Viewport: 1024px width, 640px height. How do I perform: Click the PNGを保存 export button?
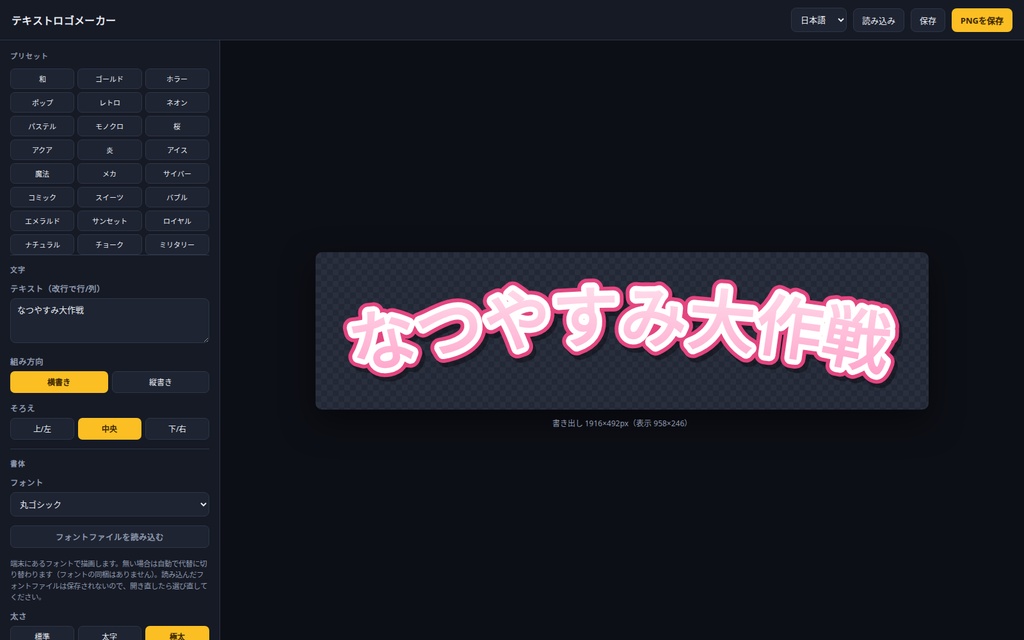point(982,20)
